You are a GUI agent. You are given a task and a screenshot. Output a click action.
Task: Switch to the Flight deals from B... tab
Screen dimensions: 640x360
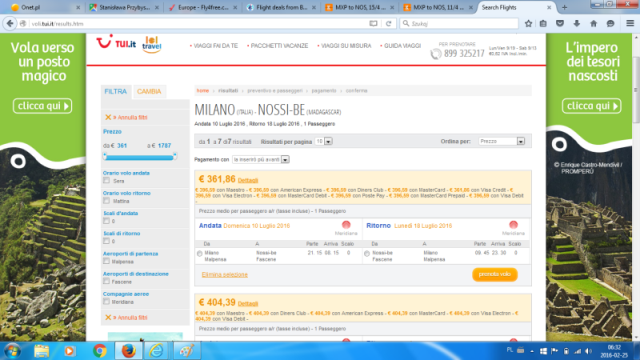click(x=282, y=7)
